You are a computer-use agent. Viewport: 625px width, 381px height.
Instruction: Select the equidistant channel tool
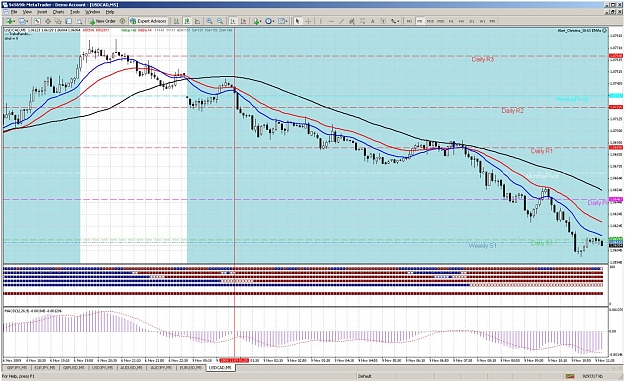point(352,21)
